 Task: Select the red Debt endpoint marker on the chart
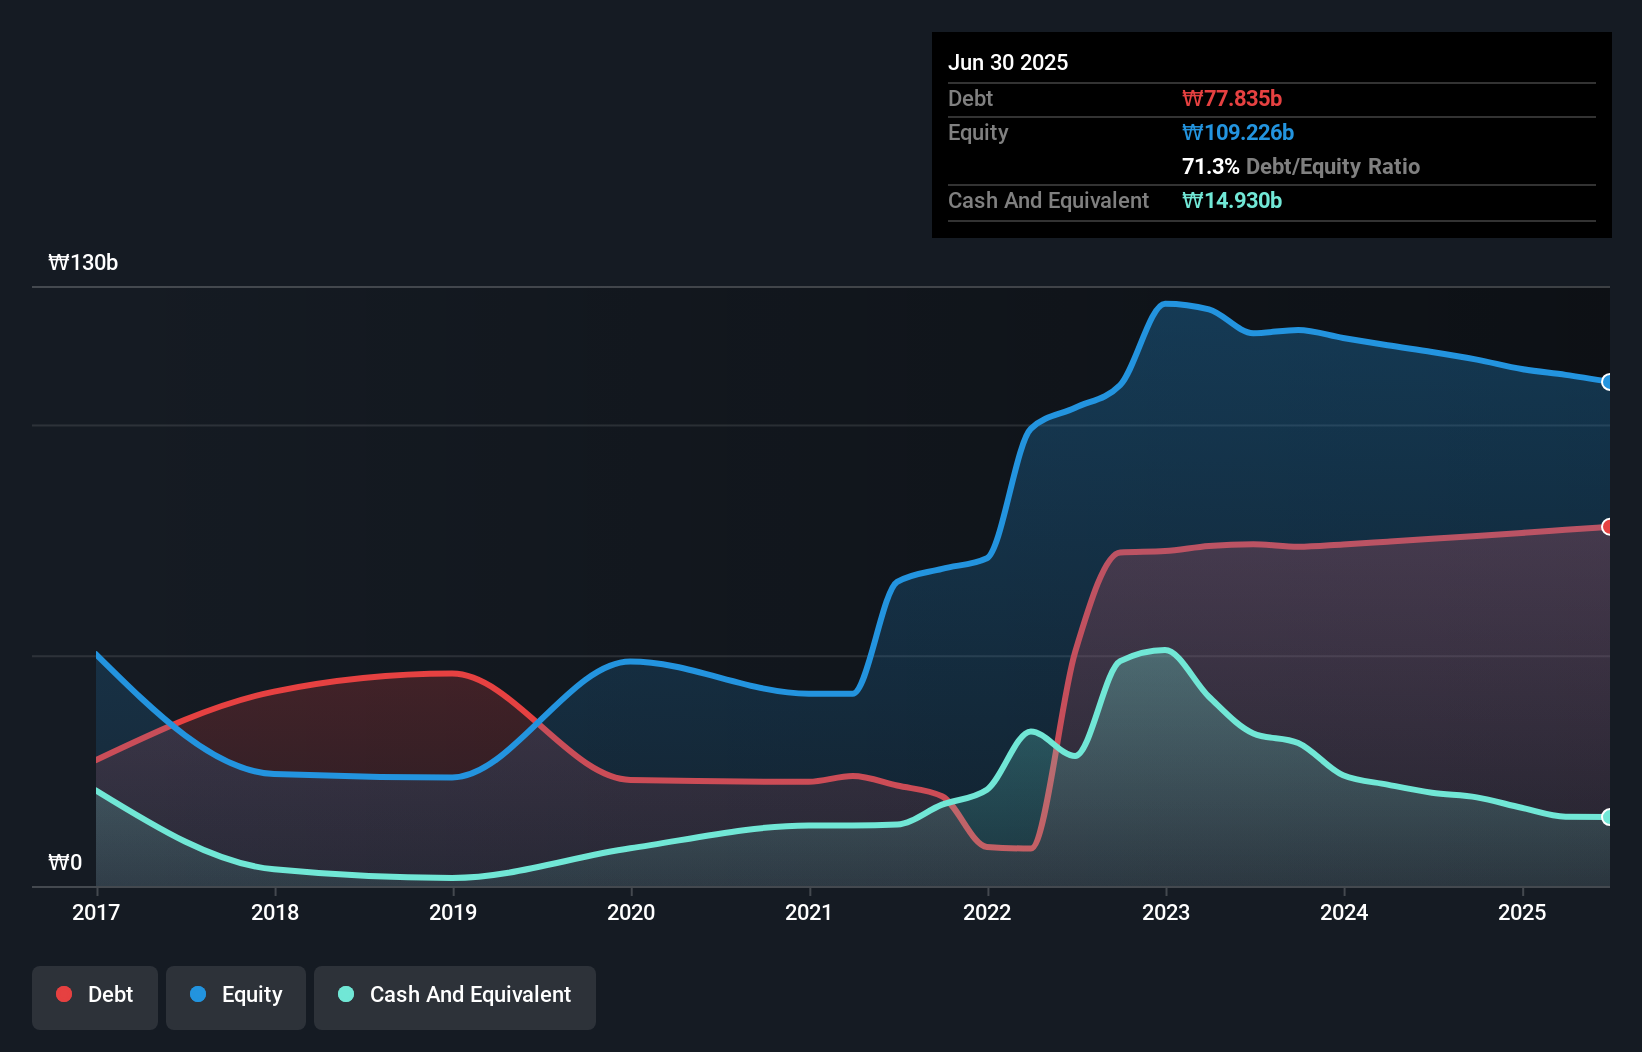point(1608,526)
